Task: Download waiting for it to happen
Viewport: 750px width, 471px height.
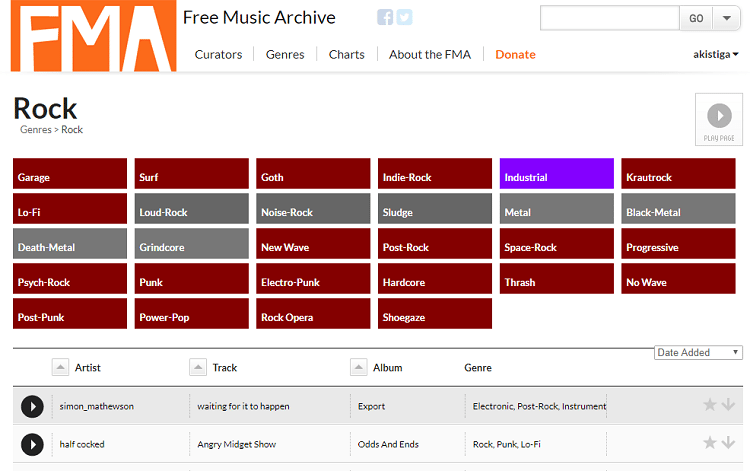Action: (728, 405)
